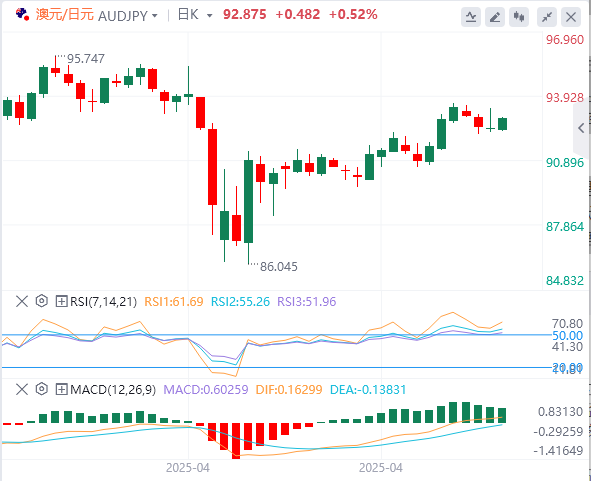This screenshot has height=481, width=591.
Task: Click the RSI1:61.69 value
Action: click(174, 302)
